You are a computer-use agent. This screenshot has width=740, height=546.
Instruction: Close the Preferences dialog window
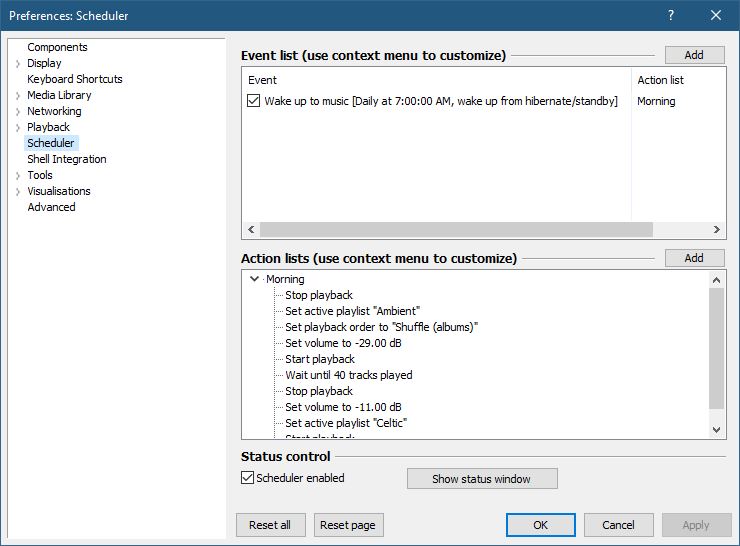(715, 15)
